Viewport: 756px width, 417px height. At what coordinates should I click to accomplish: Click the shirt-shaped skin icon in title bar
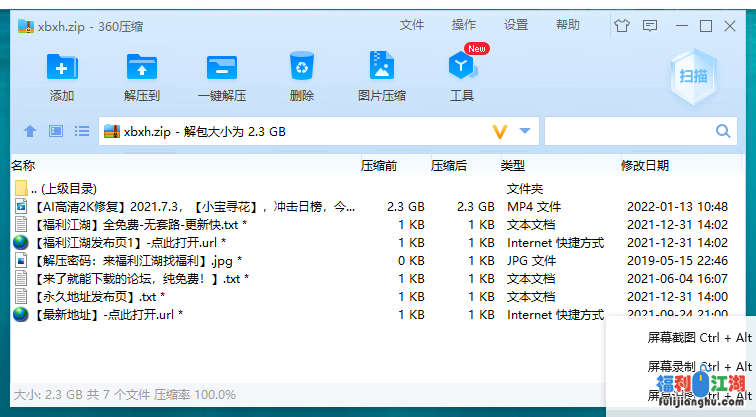pyautogui.click(x=623, y=25)
